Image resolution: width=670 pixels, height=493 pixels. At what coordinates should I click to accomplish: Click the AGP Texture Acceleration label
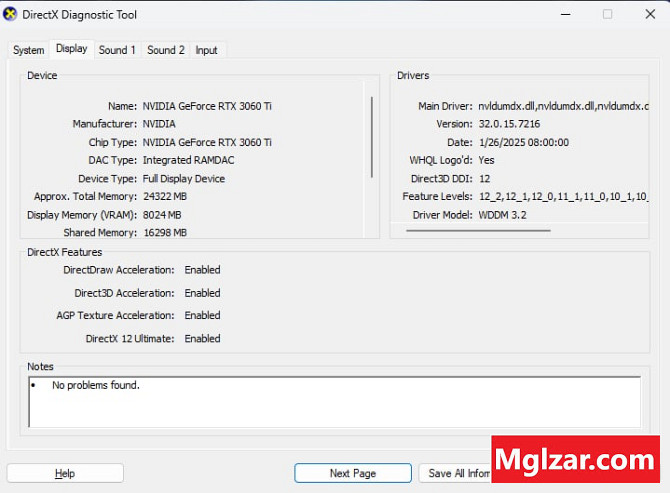tap(115, 315)
